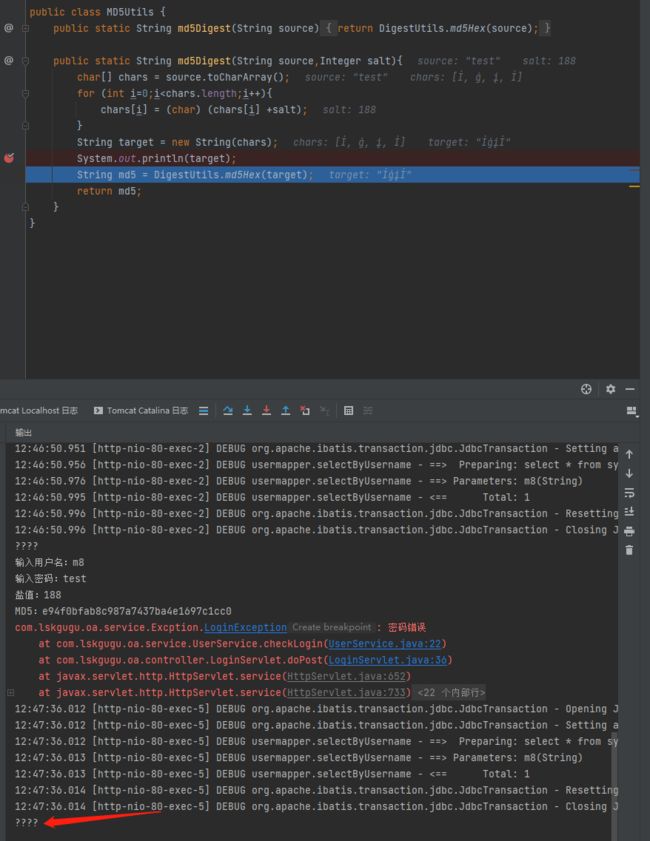Click the console down arrow icon
650x841 pixels.
click(629, 474)
